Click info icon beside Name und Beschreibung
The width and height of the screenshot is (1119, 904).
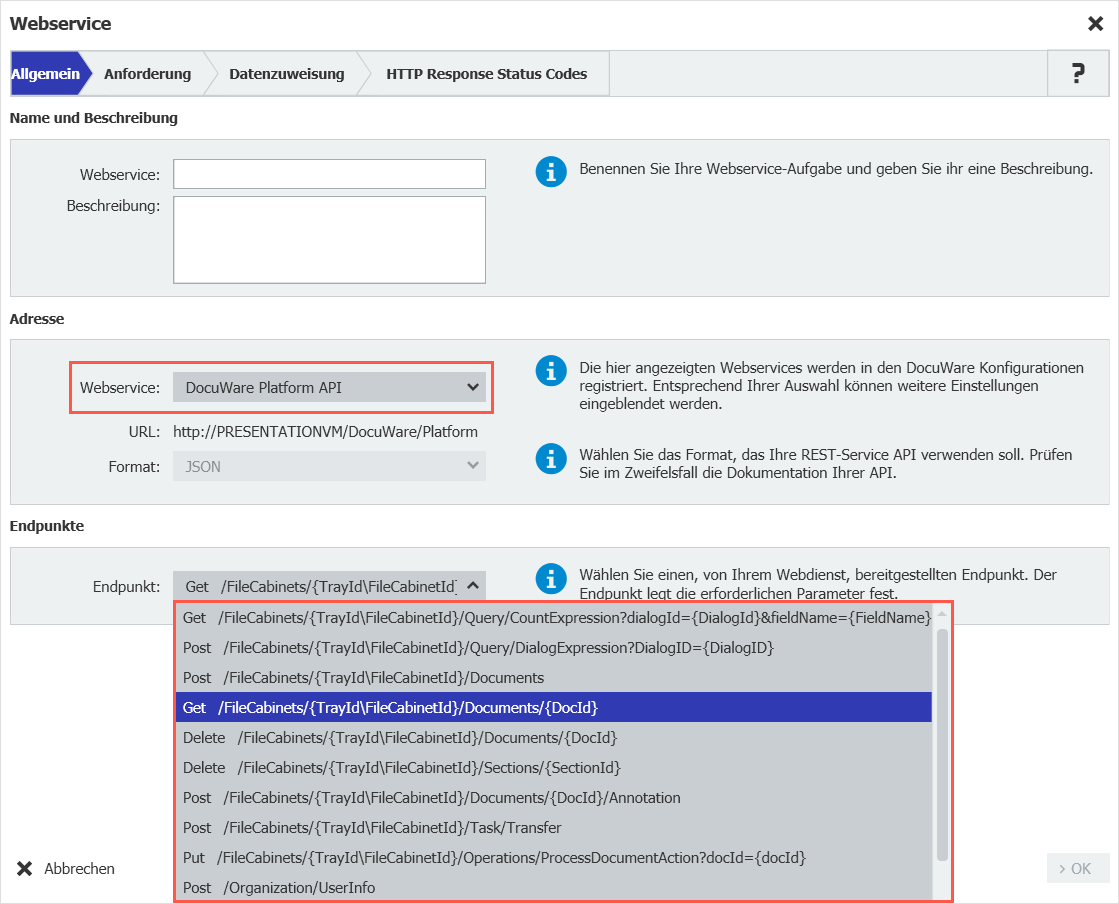point(551,171)
